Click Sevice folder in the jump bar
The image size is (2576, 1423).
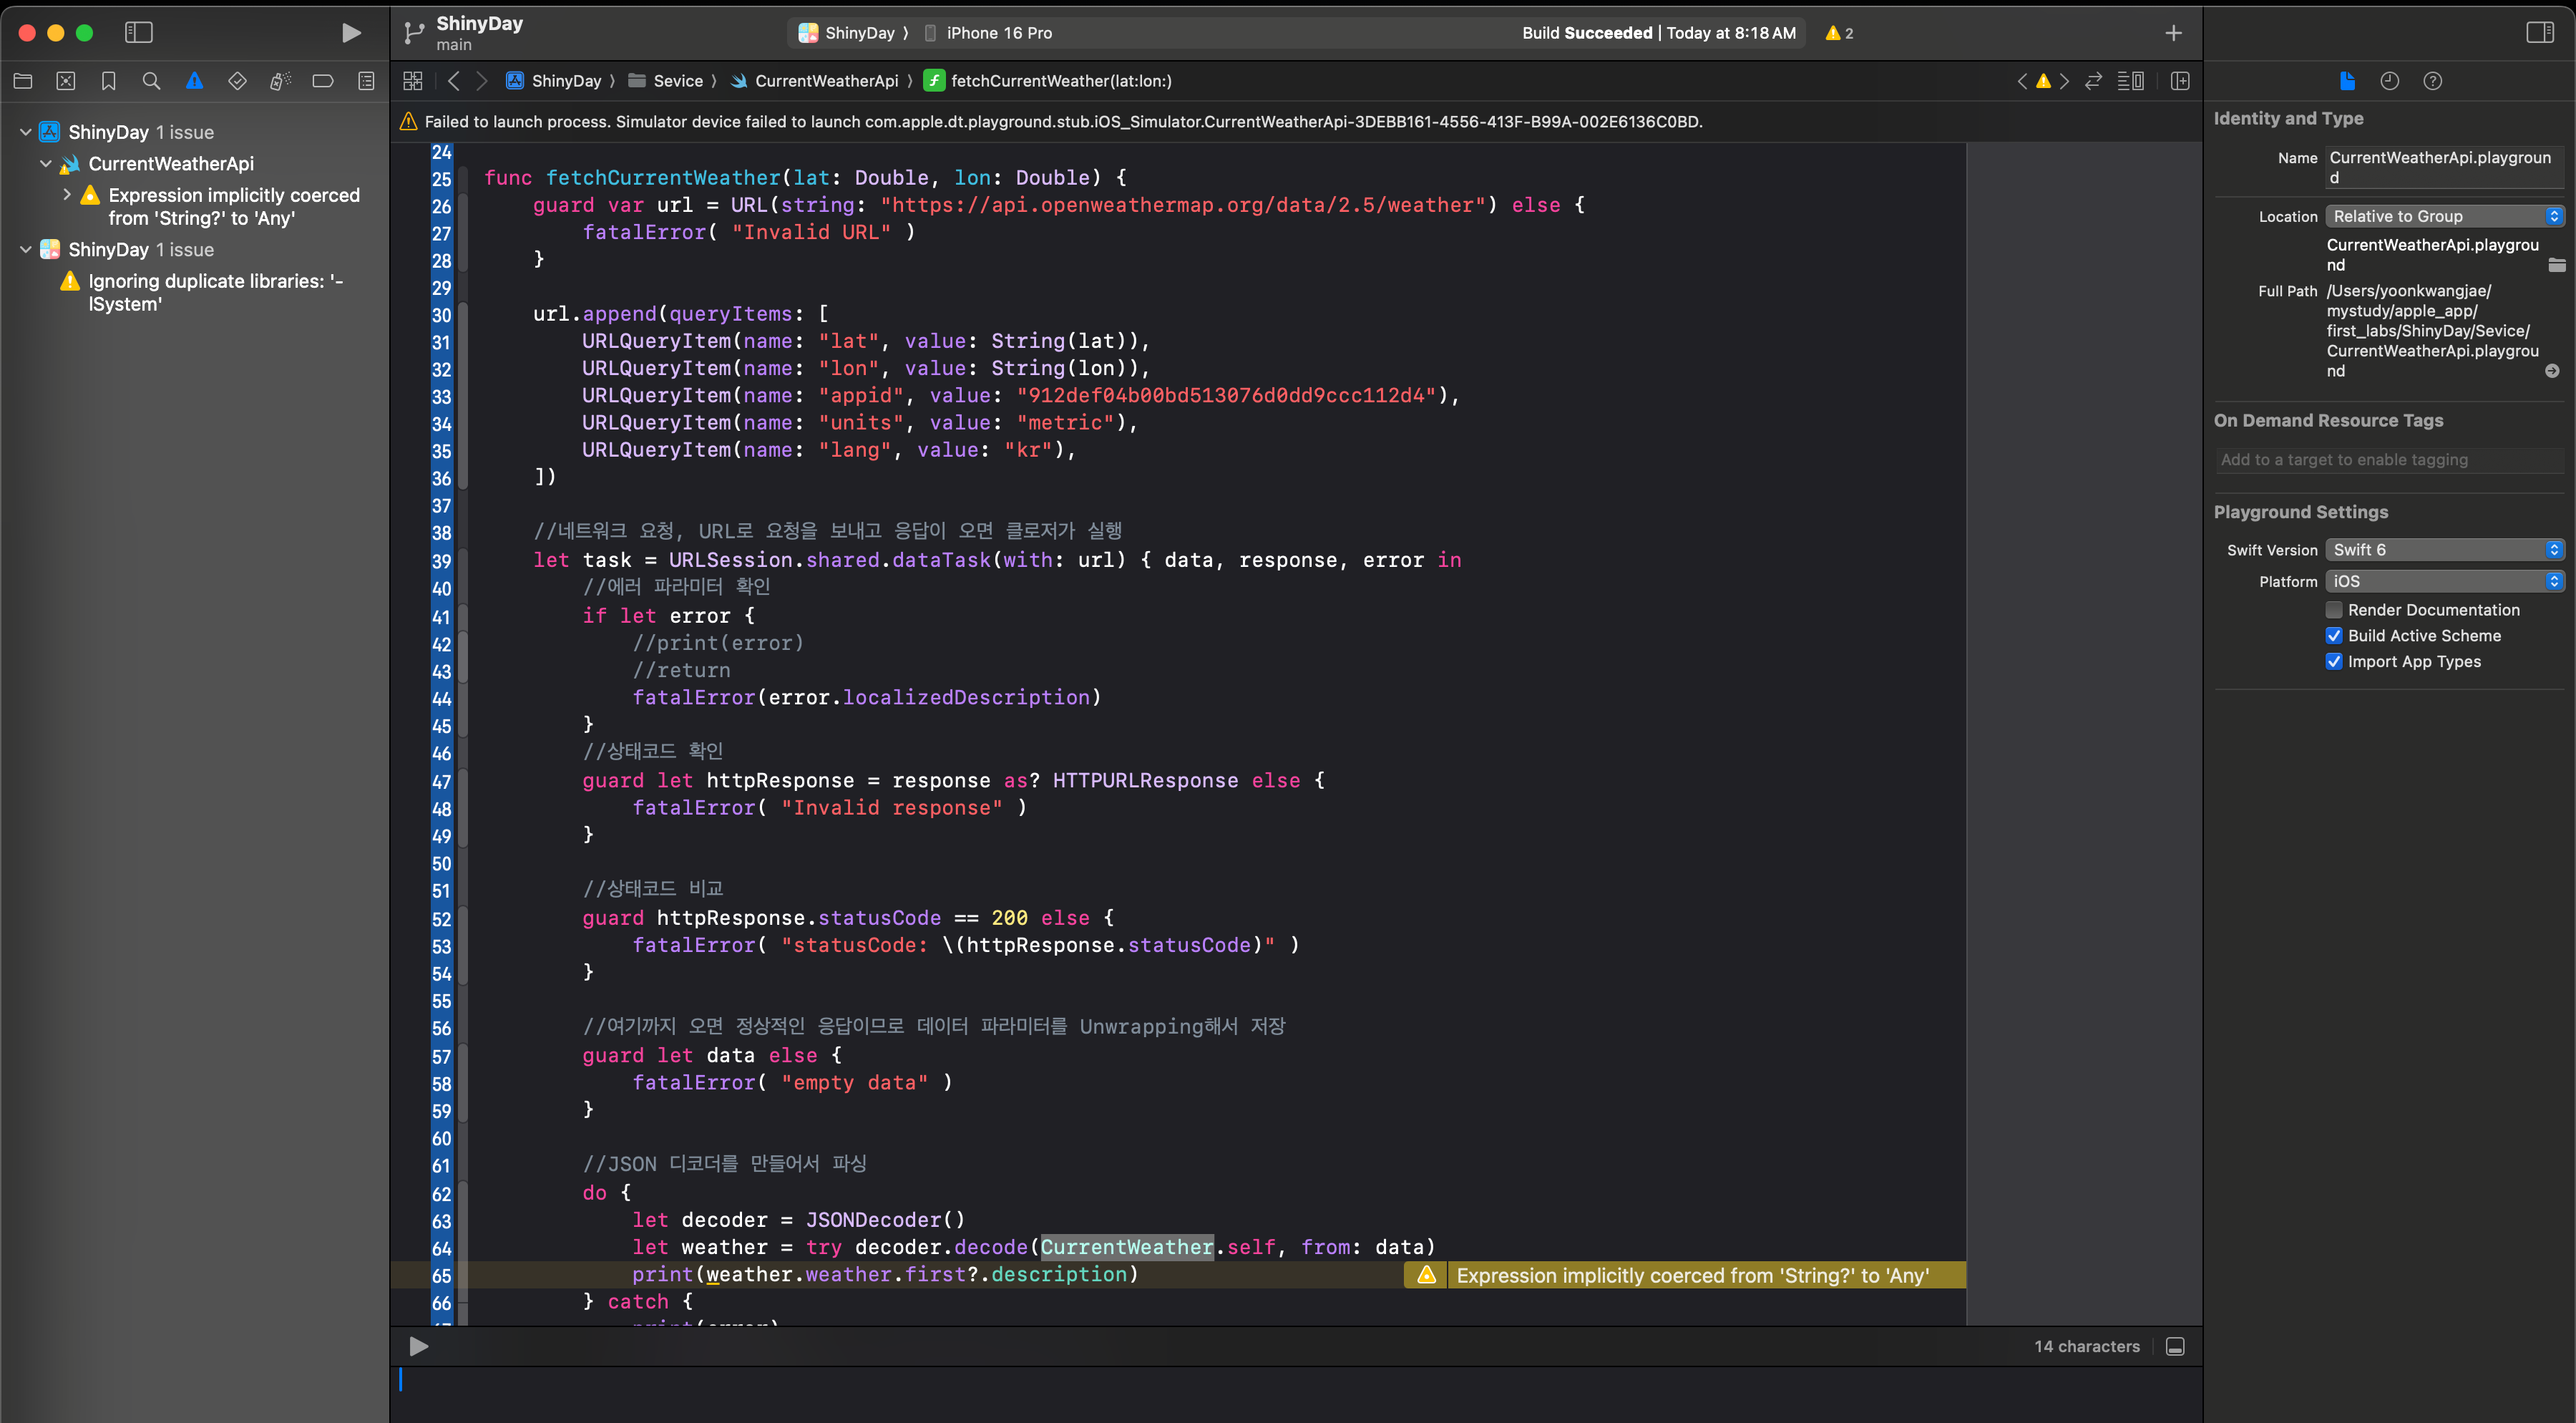point(666,81)
